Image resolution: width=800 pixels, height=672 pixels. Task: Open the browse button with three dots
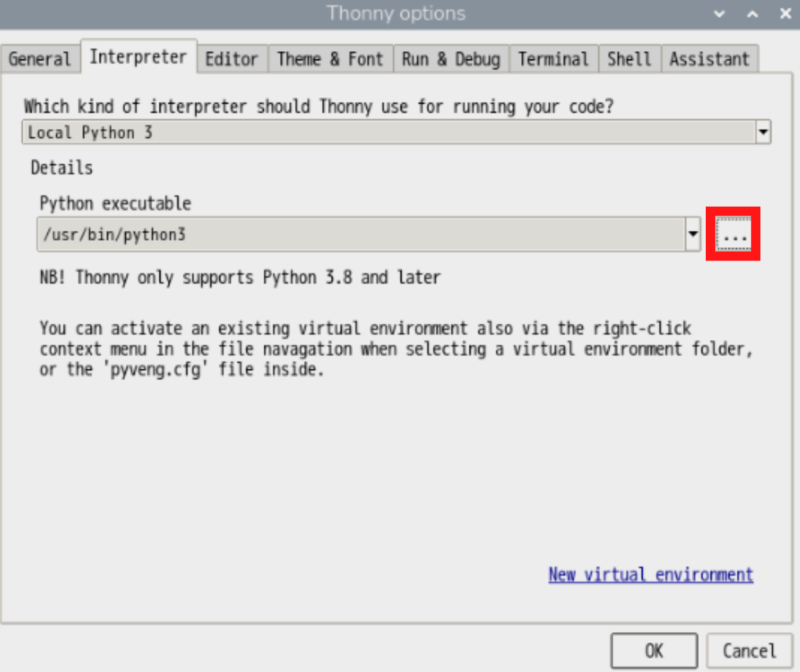tap(734, 236)
